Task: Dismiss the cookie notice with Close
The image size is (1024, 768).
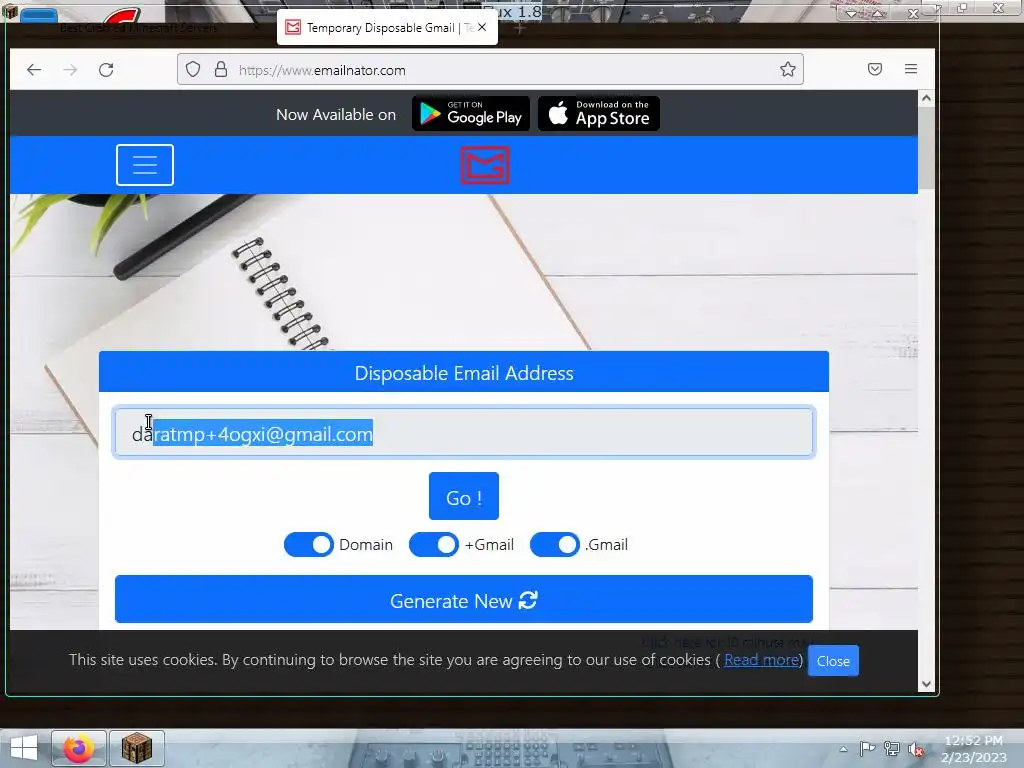Action: (x=833, y=661)
